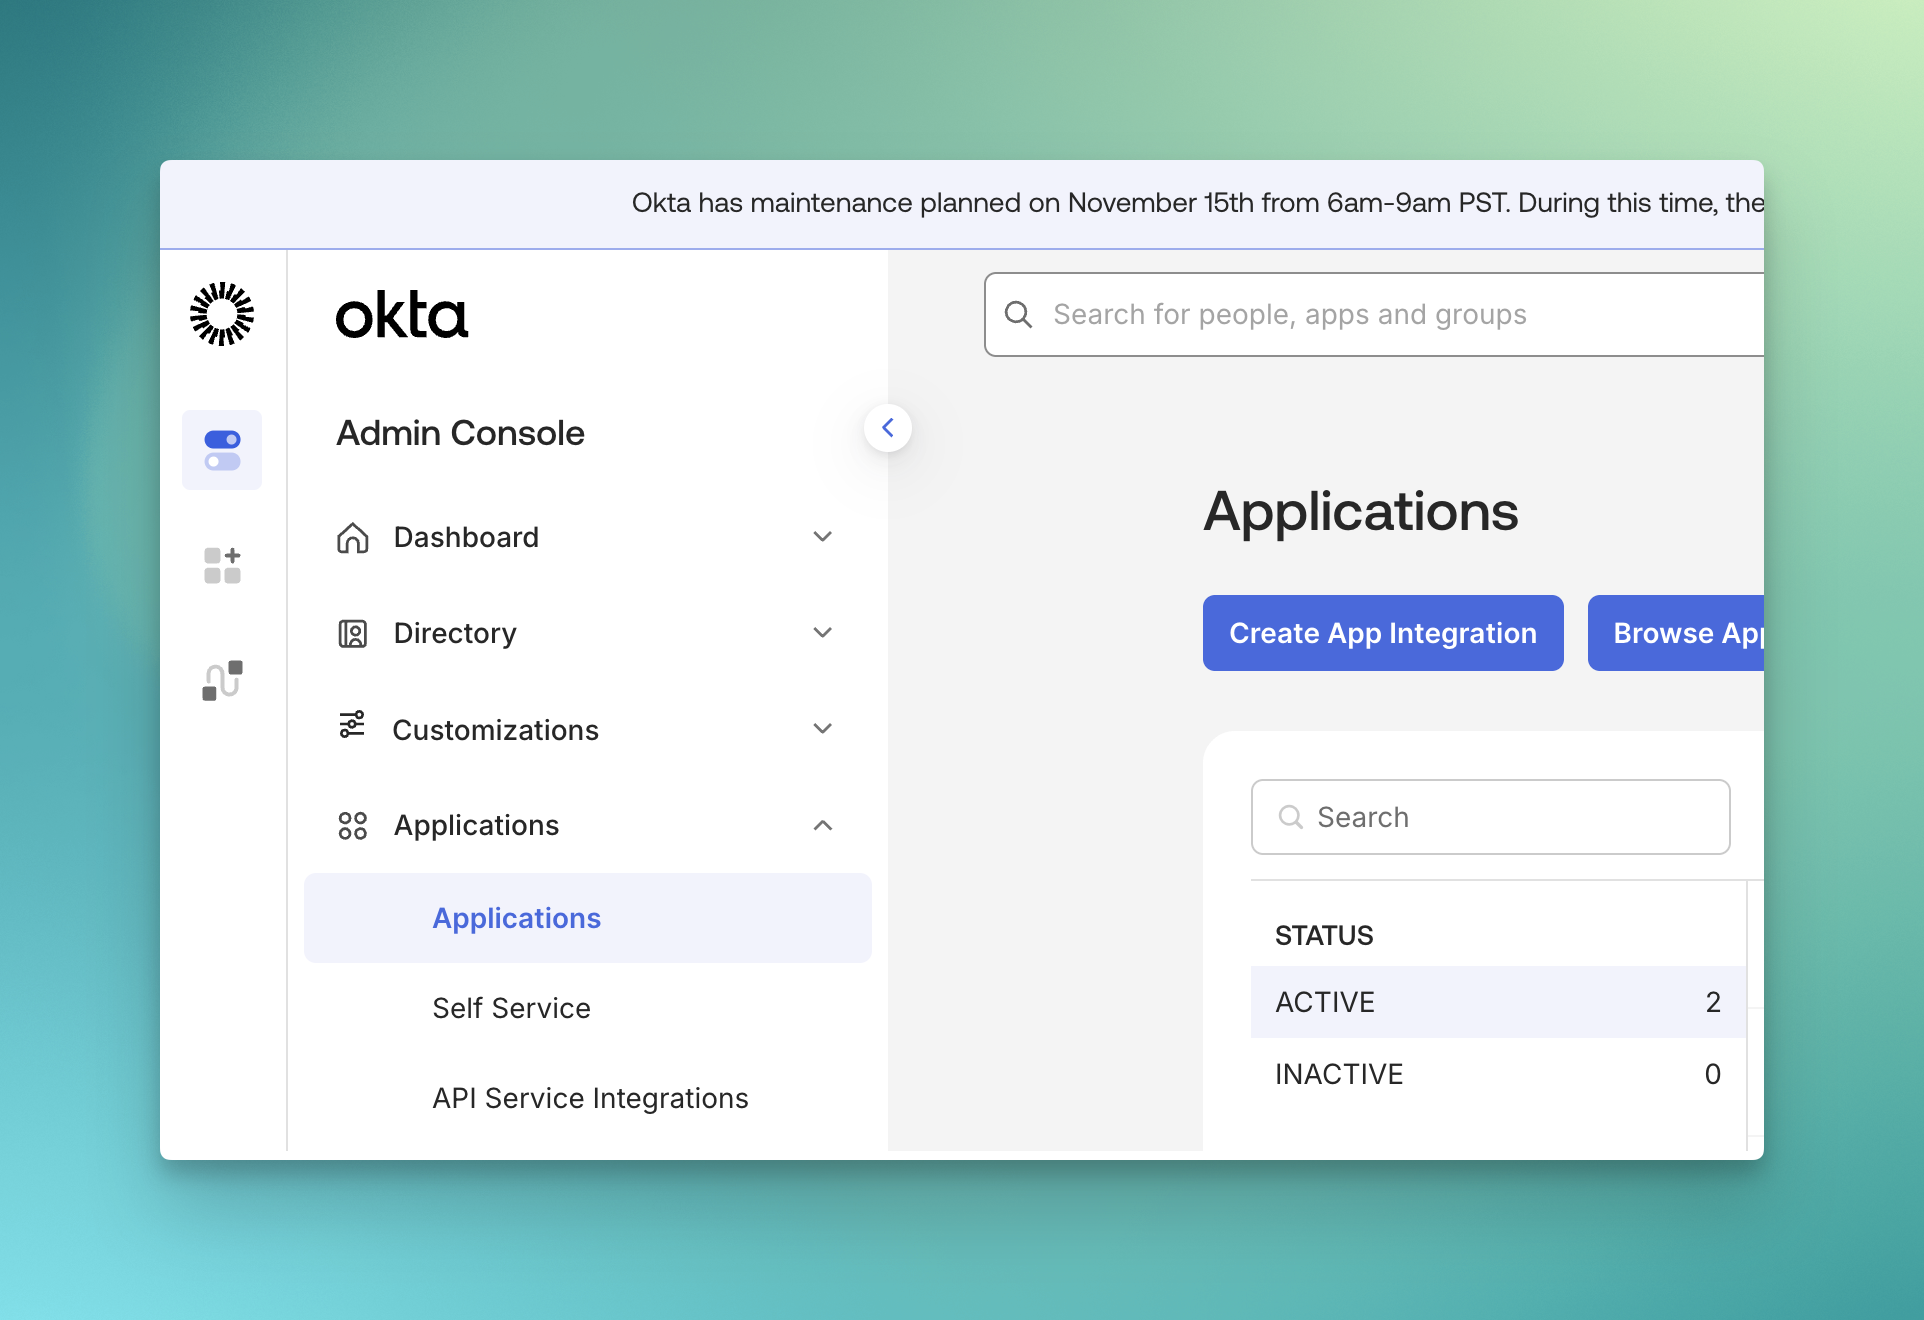Open the Self Service menu item
Viewport: 1924px width, 1320px height.
click(511, 1008)
